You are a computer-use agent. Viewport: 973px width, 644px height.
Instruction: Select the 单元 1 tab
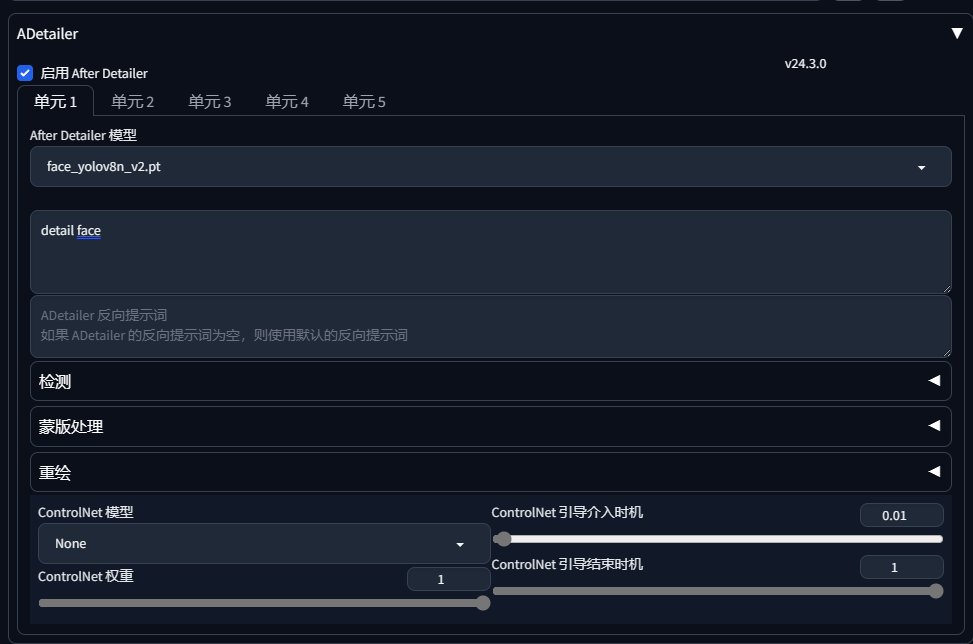(55, 101)
